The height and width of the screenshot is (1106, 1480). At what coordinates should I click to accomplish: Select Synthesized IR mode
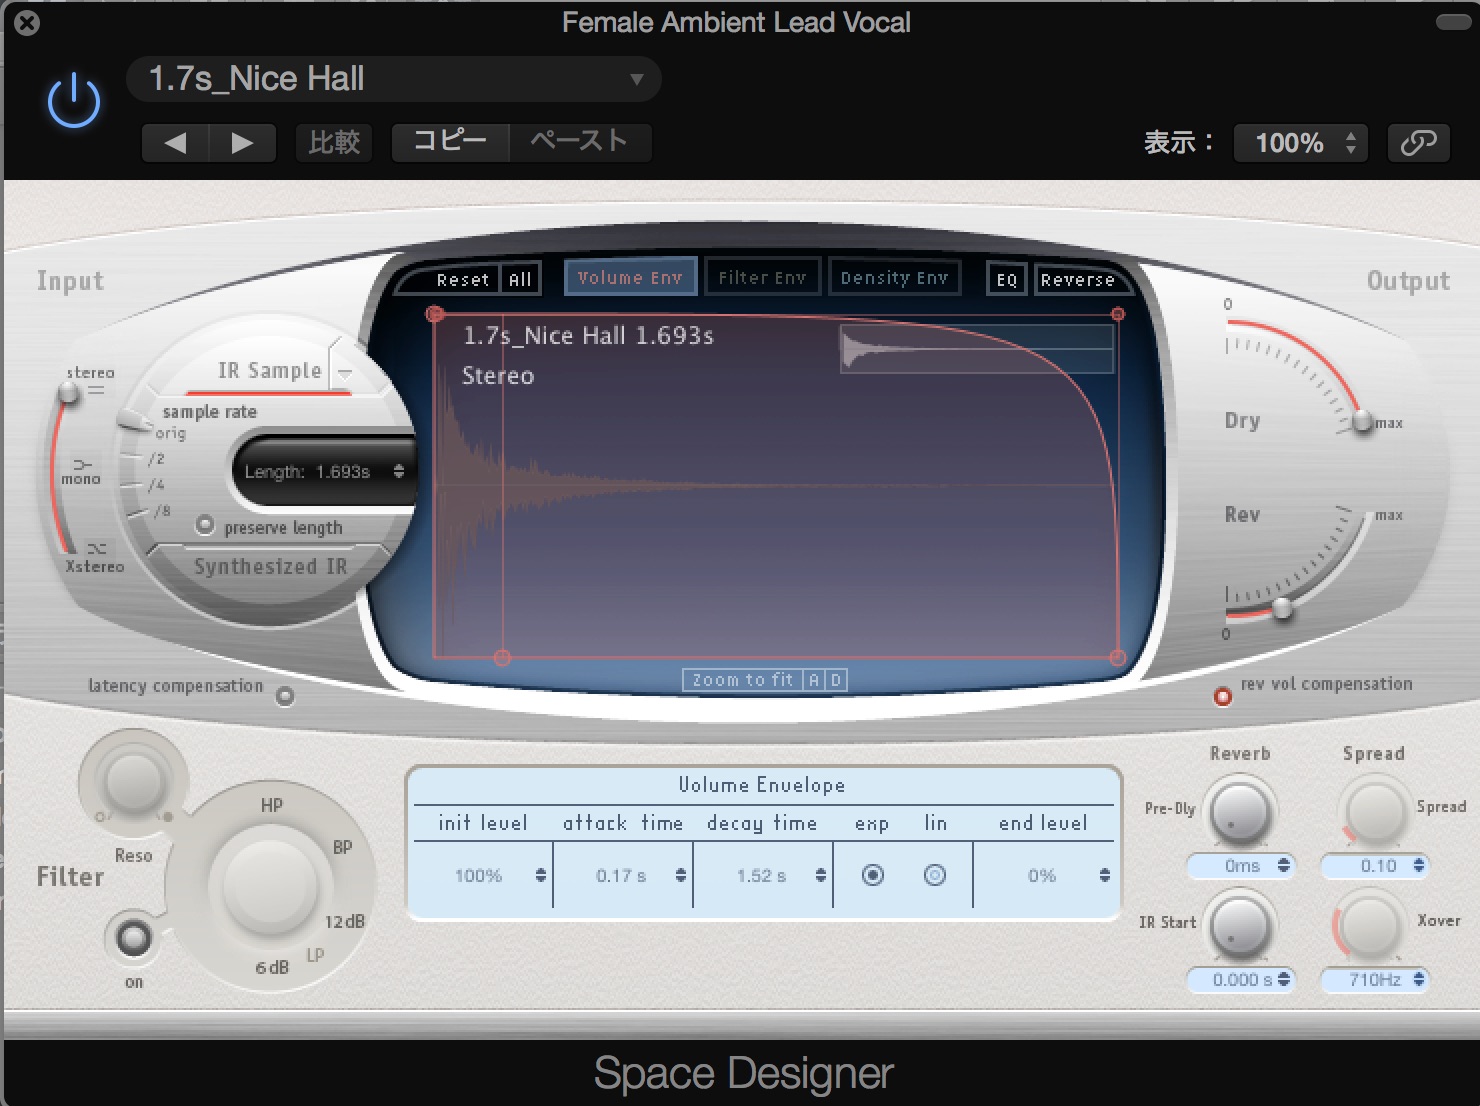pos(270,566)
